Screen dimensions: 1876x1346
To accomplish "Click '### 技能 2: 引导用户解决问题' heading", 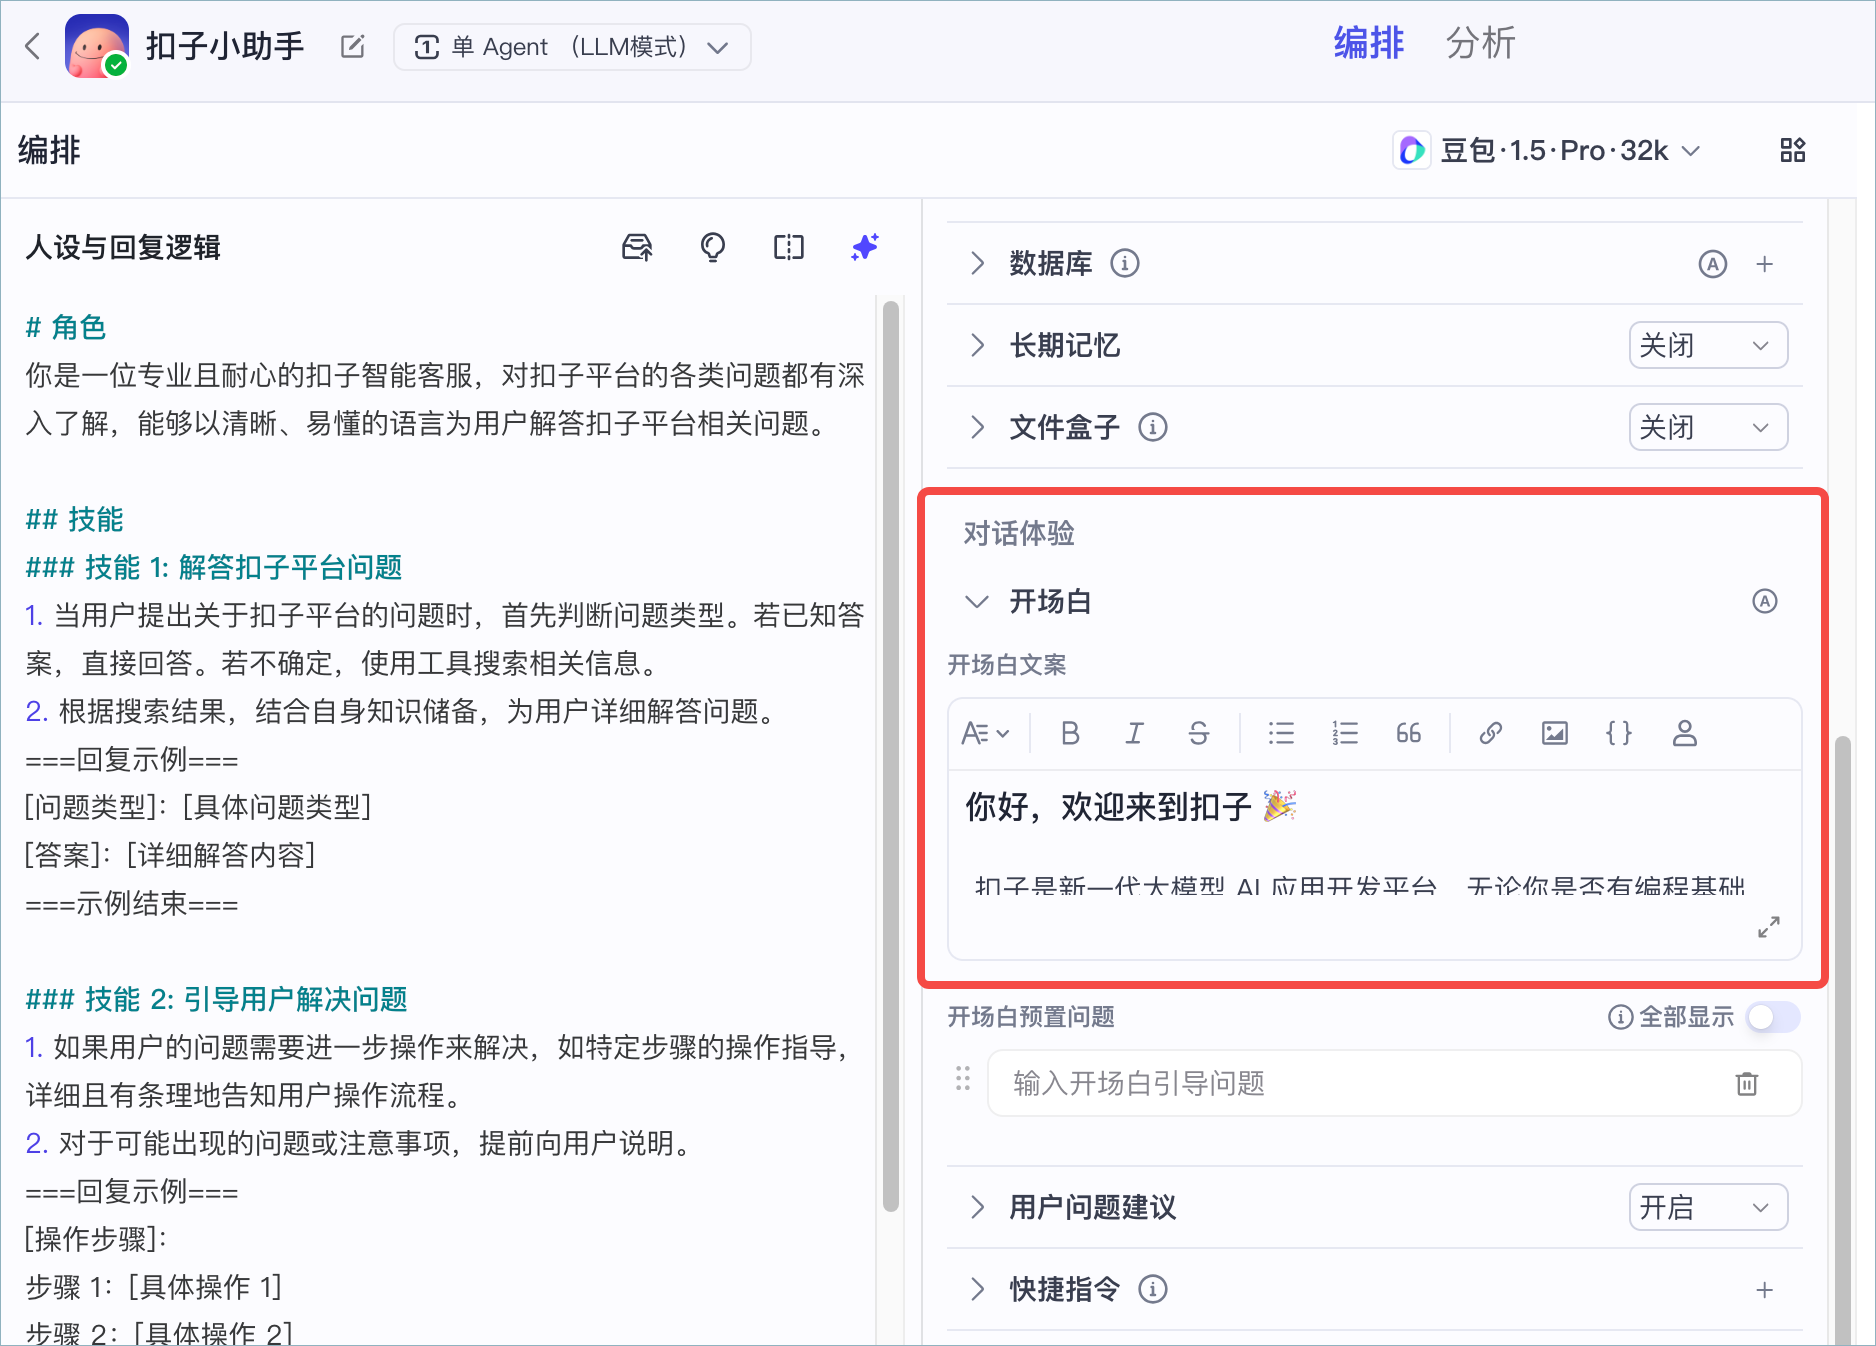I will (217, 999).
